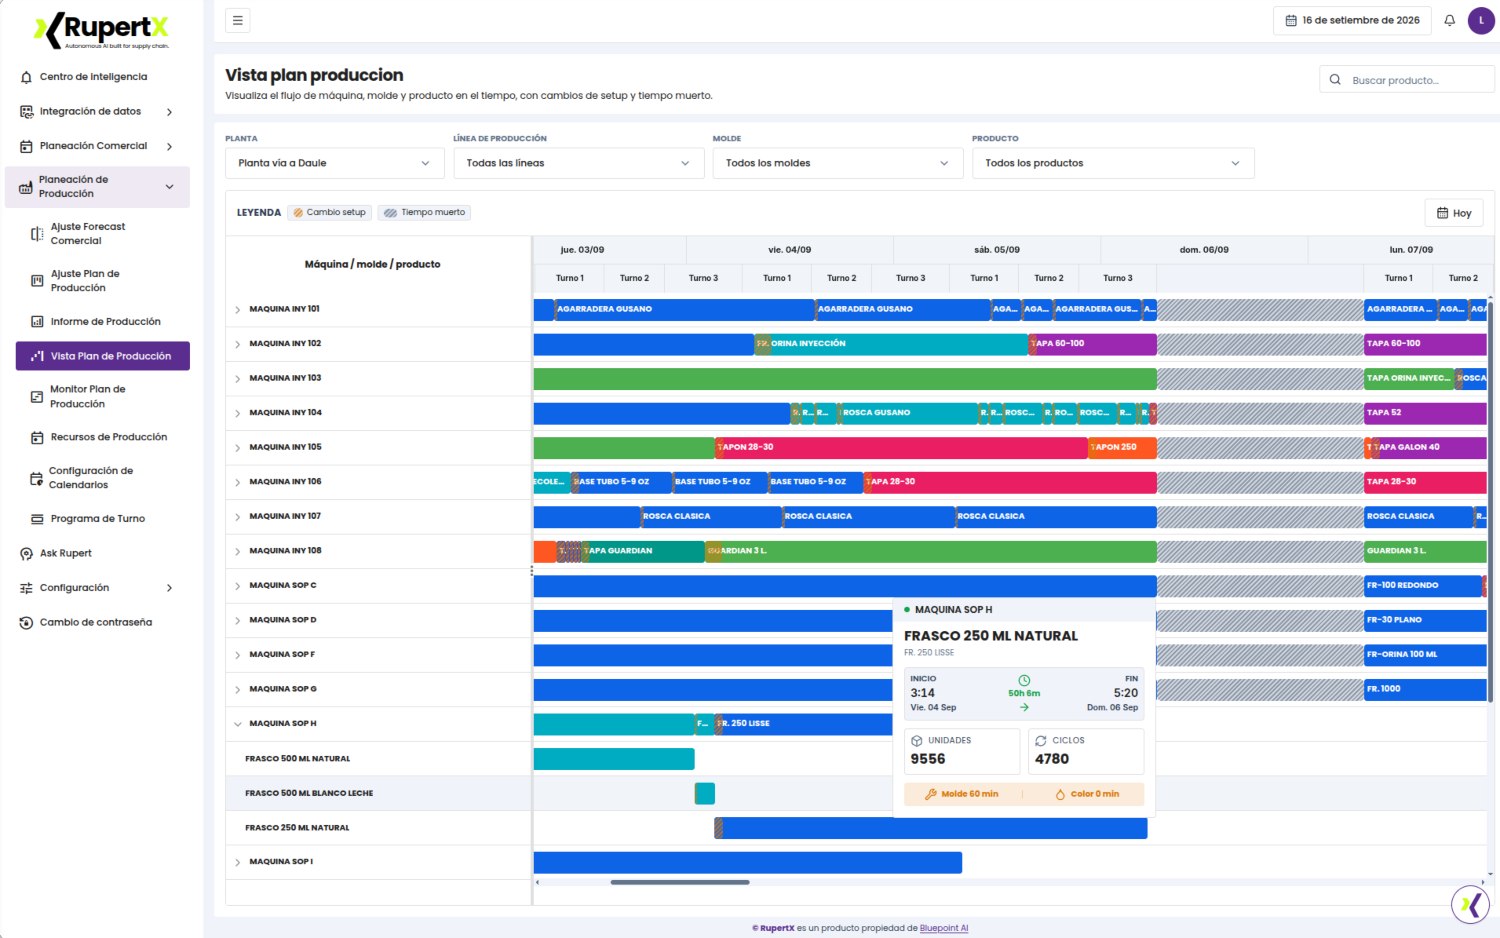Open Cambio de contraseña page
This screenshot has height=938, width=1500.
point(97,623)
